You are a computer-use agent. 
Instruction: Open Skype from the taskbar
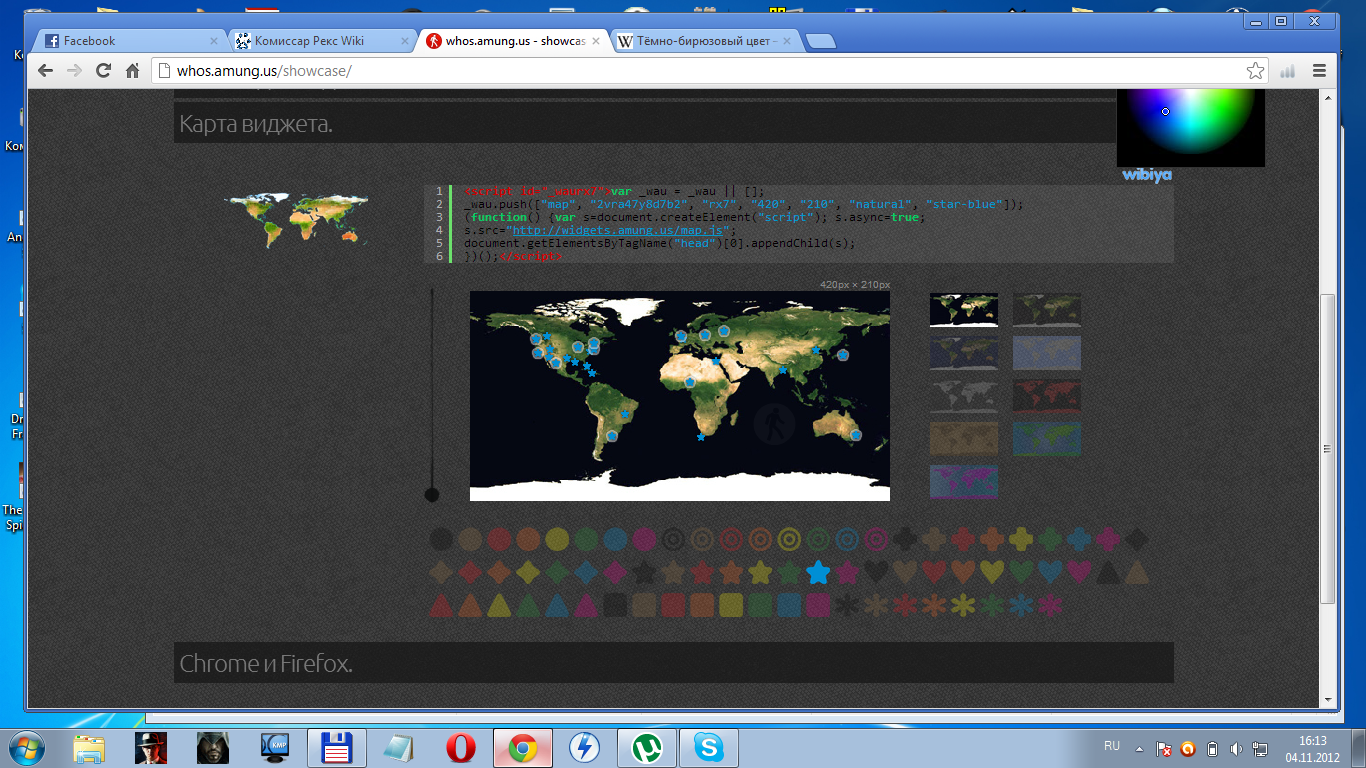coord(709,748)
